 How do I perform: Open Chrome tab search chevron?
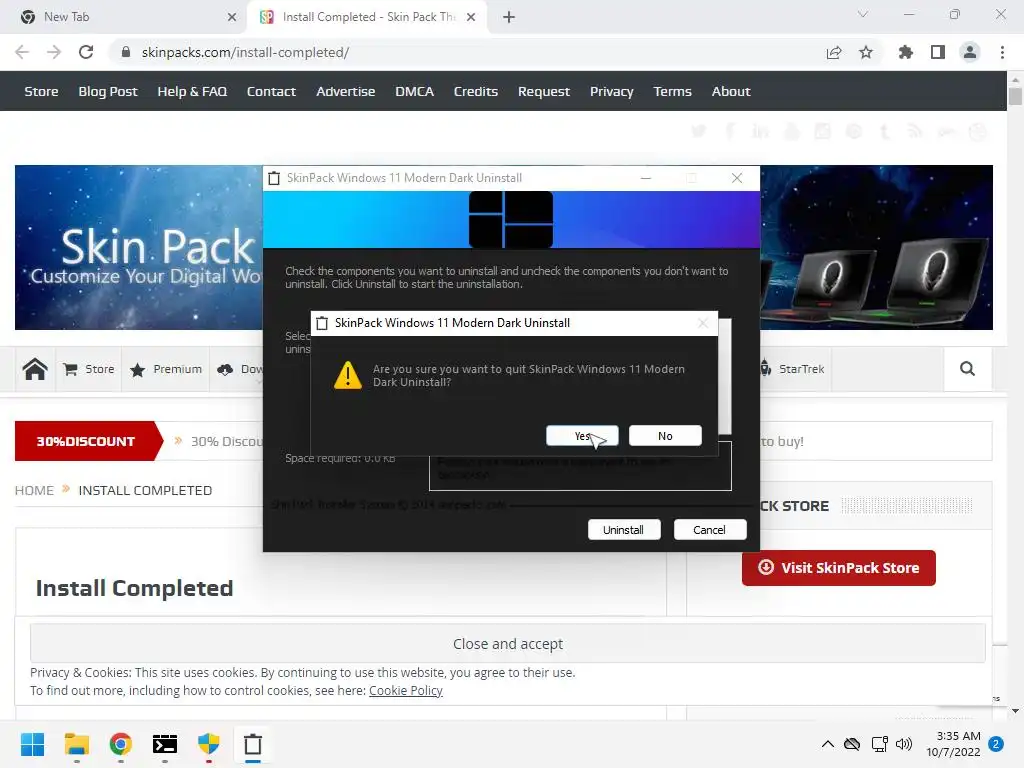tap(863, 14)
